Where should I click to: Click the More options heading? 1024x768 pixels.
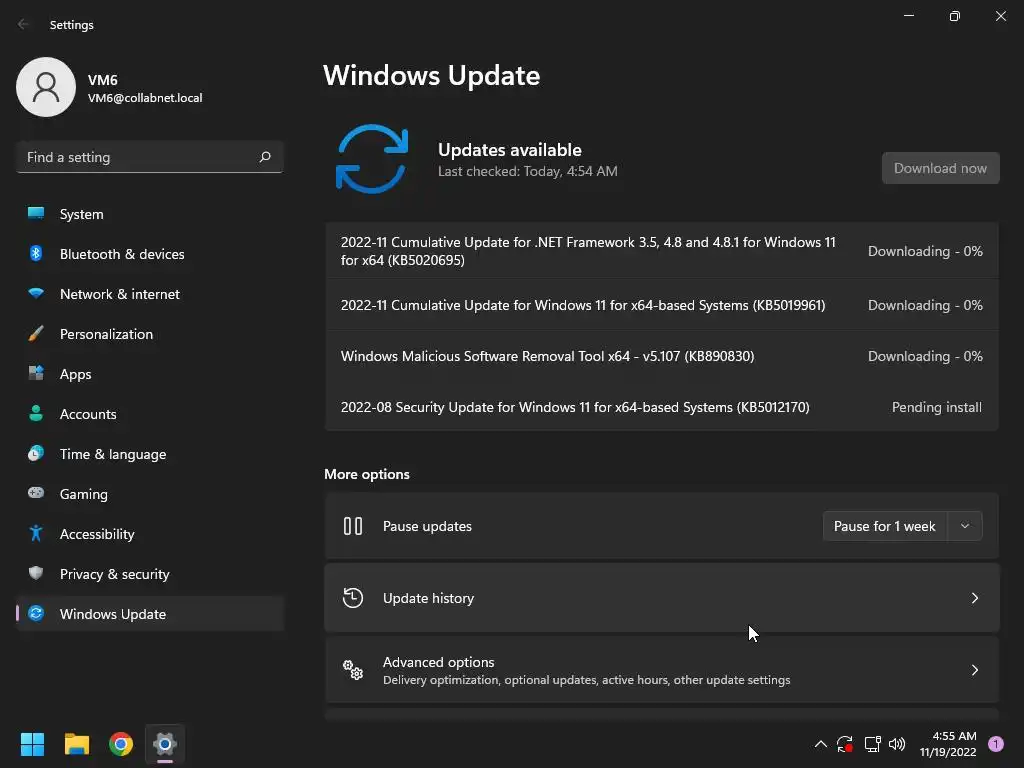(367, 474)
